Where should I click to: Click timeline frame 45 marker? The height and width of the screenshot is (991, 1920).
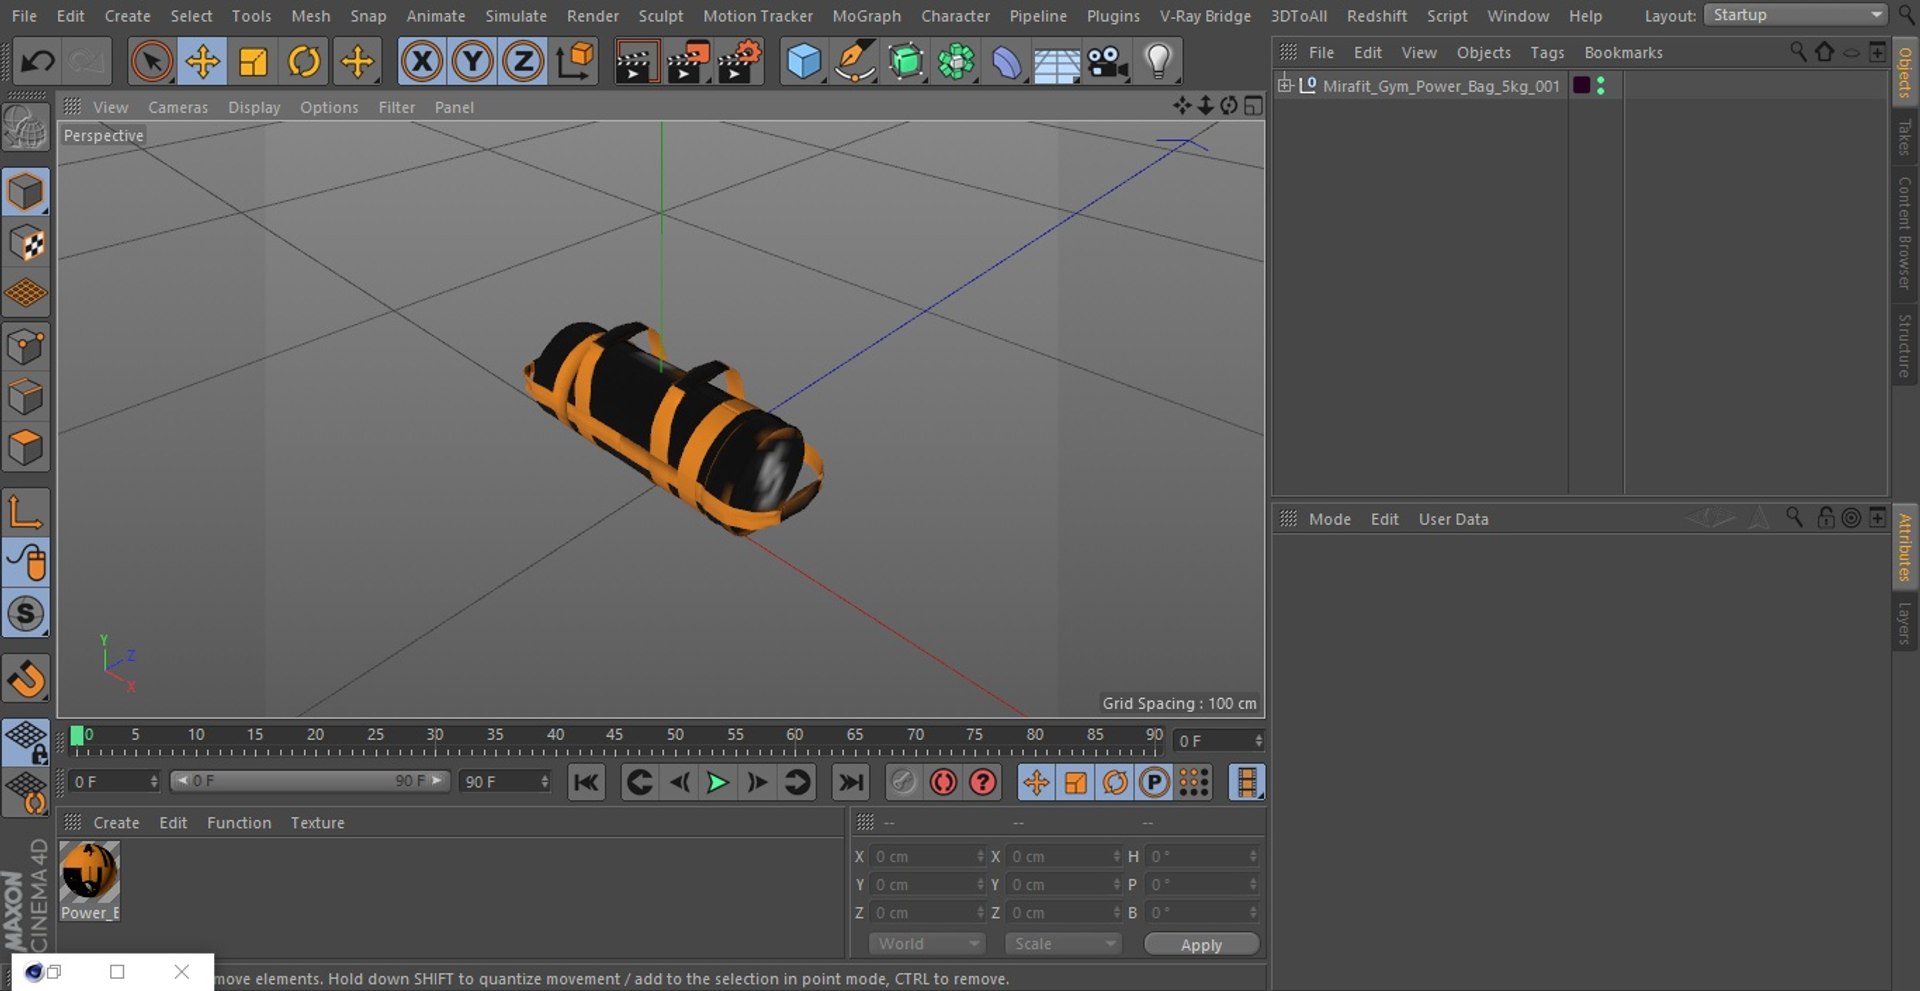click(x=614, y=735)
